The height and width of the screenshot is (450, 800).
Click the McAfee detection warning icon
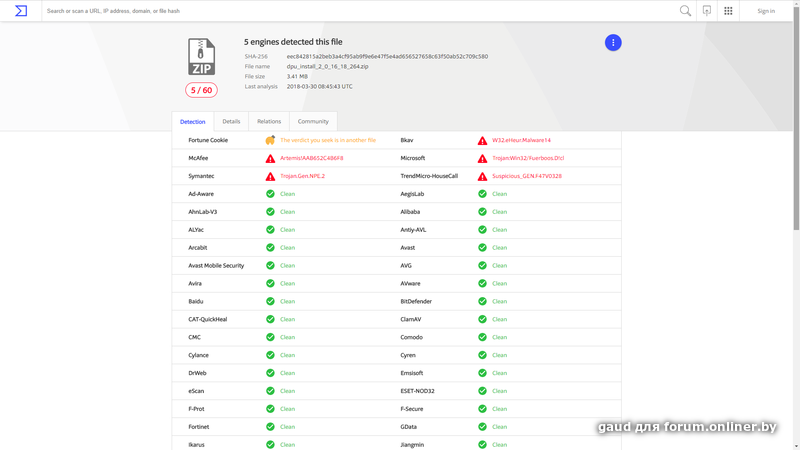[270, 158]
